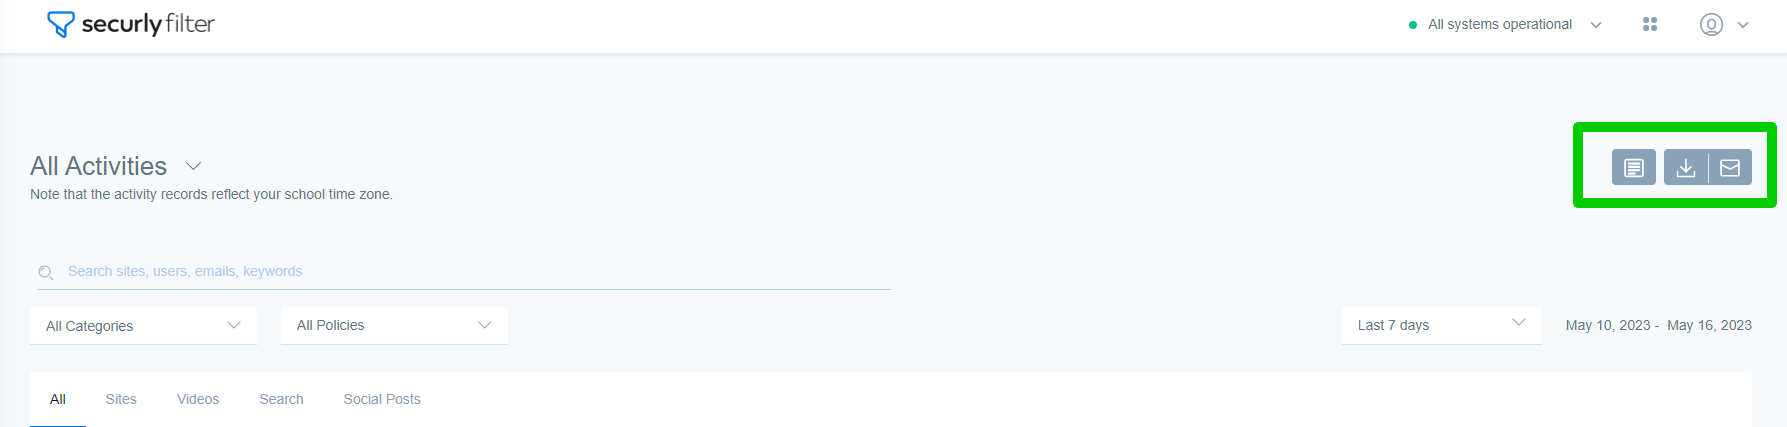1787x427 pixels.
Task: Expand the All systems operational dropdown
Action: 1596,25
